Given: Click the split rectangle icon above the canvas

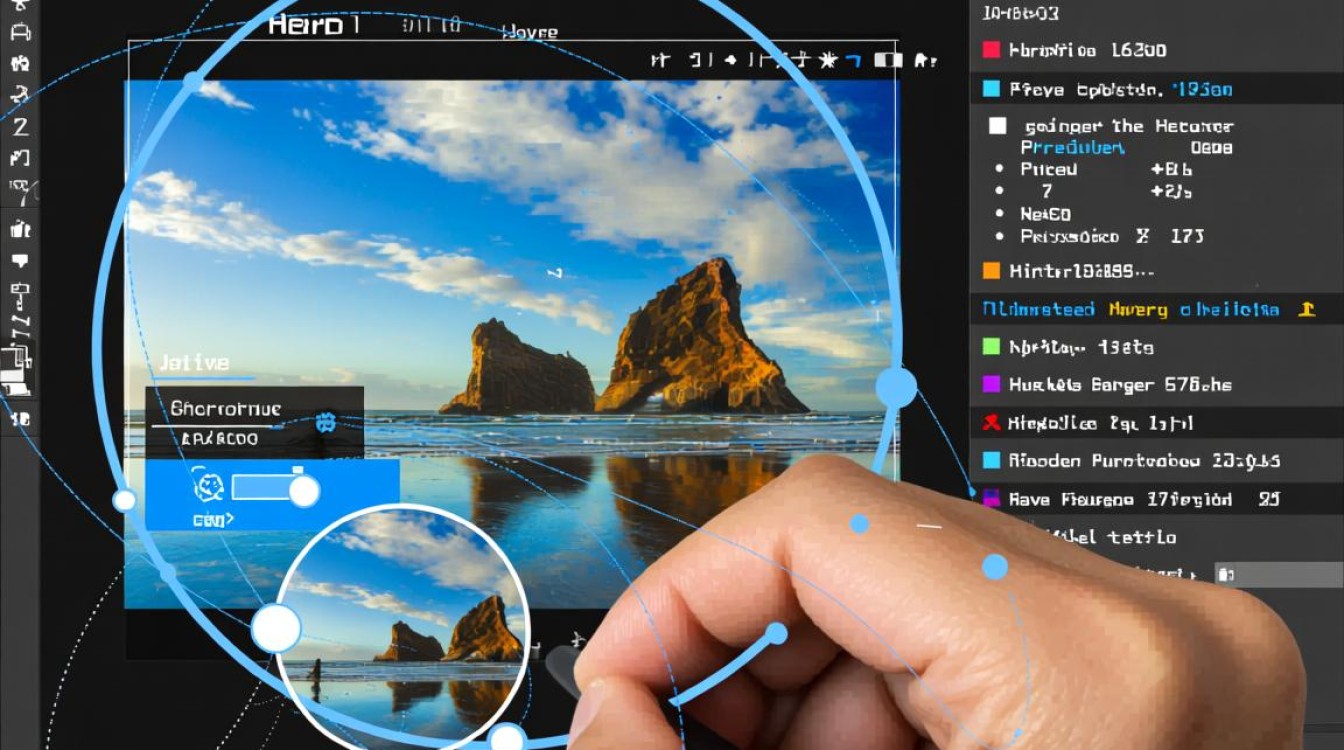Looking at the screenshot, I should click(887, 60).
